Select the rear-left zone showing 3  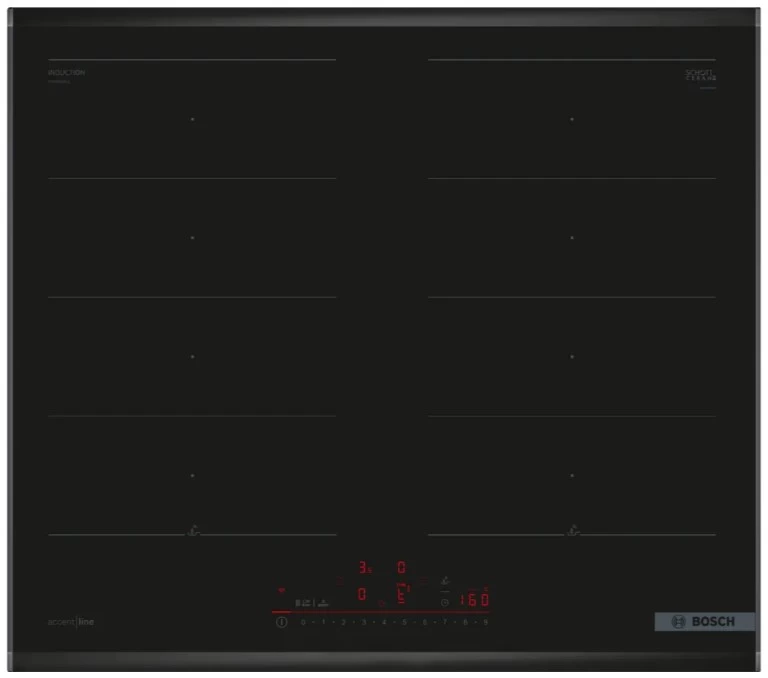pyautogui.click(x=365, y=568)
